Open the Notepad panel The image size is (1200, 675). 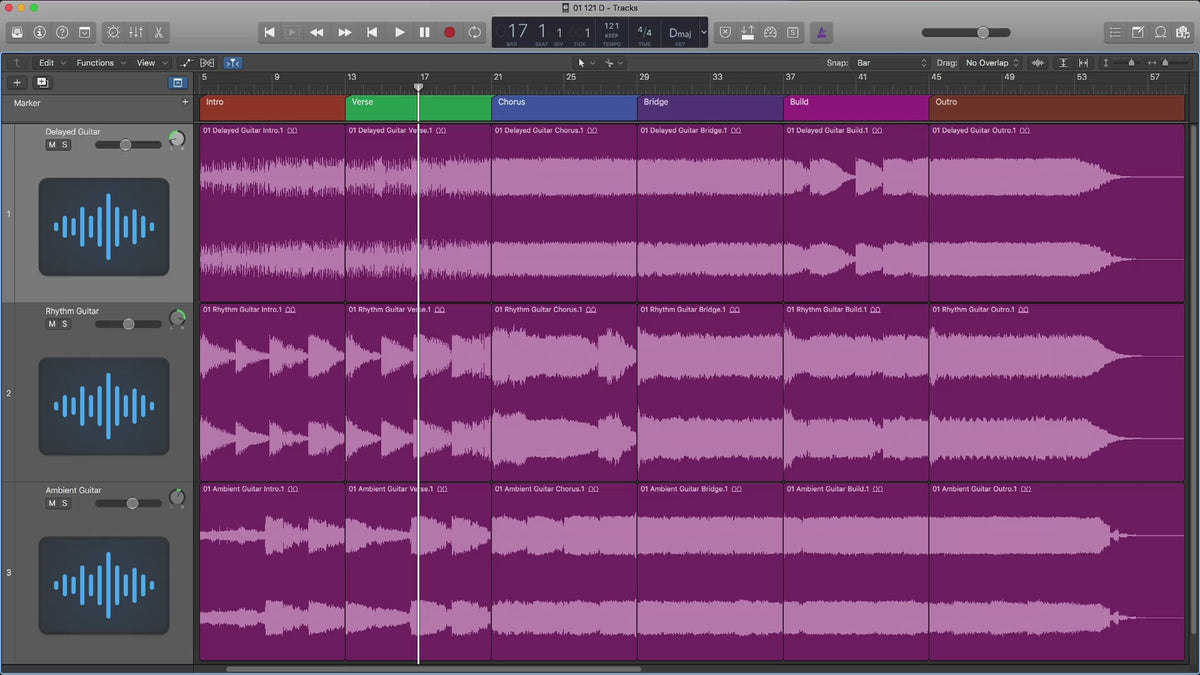click(1138, 32)
